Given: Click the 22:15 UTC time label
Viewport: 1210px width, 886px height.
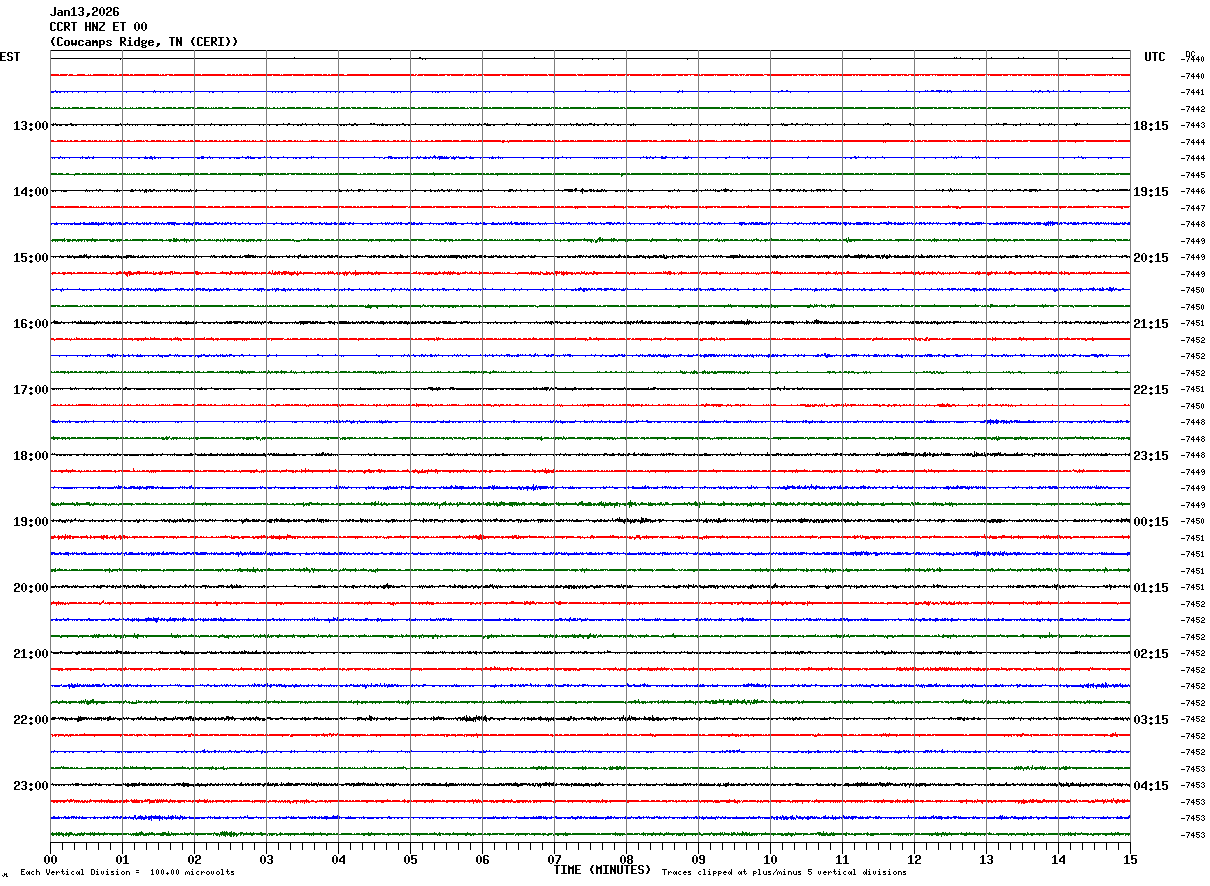Looking at the screenshot, I should tap(1151, 390).
